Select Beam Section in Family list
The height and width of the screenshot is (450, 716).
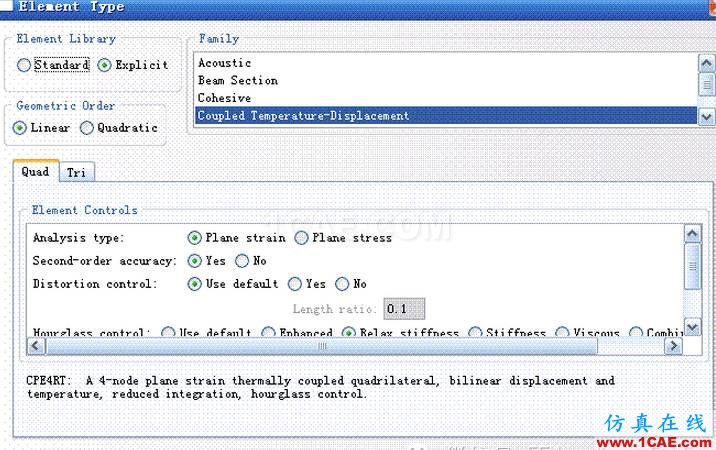pos(238,80)
